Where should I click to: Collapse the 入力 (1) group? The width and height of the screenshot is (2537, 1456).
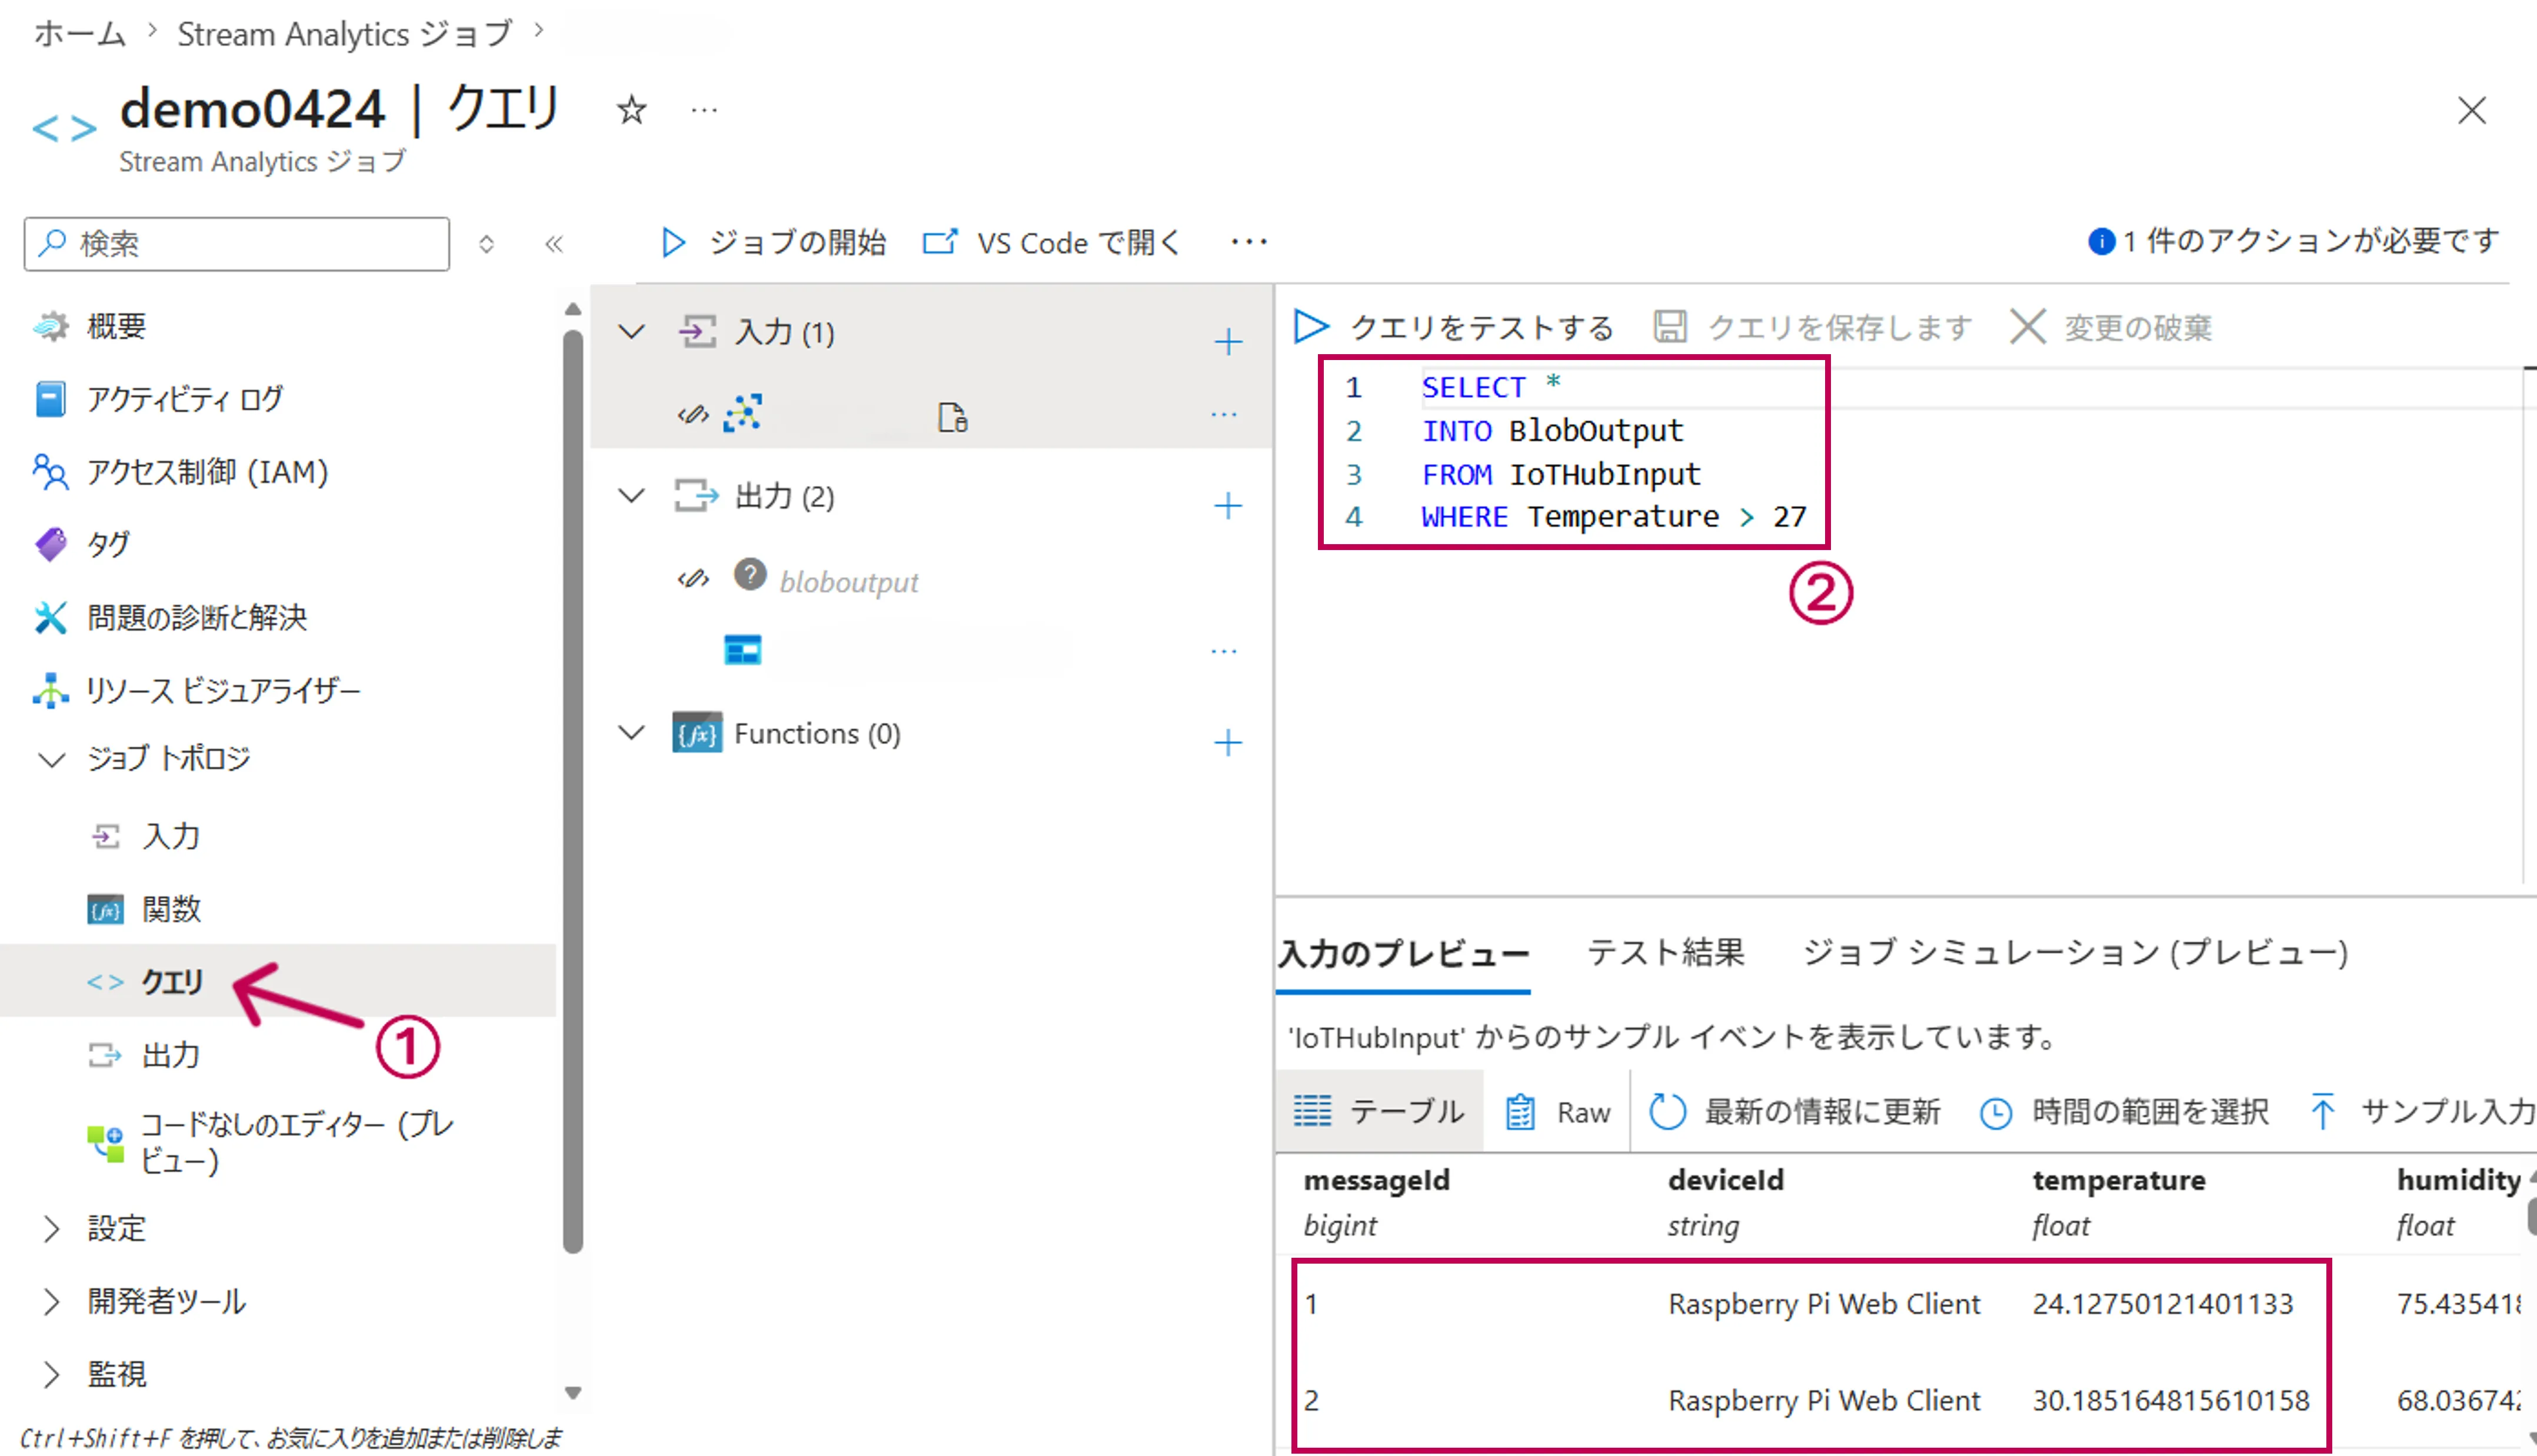click(x=632, y=331)
